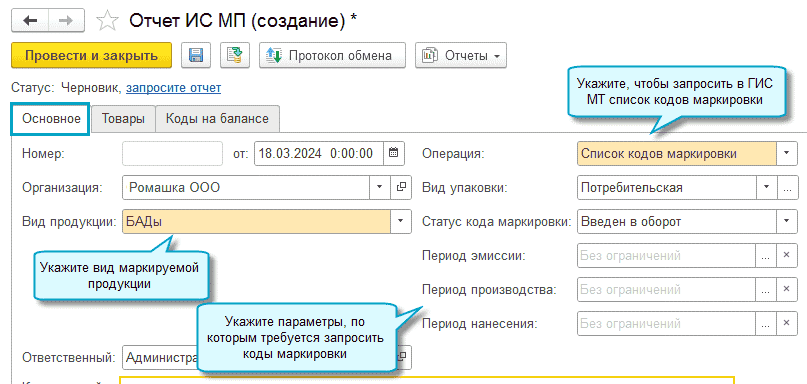
Task: Click the Вид продукции: label
Action: pos(69,221)
